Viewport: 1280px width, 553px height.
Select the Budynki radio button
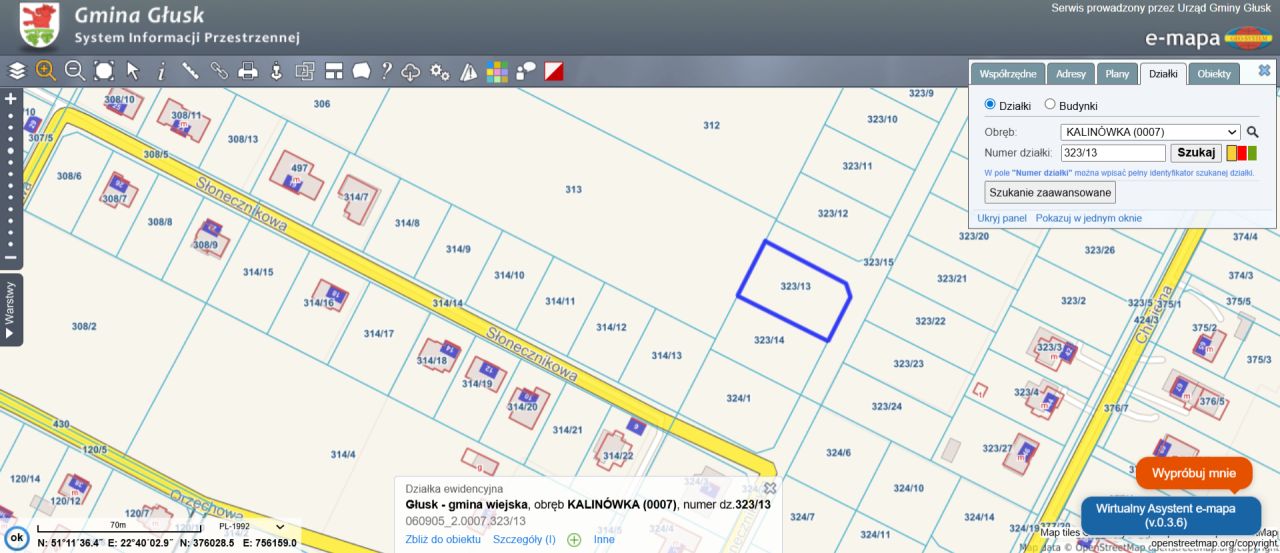1050,105
